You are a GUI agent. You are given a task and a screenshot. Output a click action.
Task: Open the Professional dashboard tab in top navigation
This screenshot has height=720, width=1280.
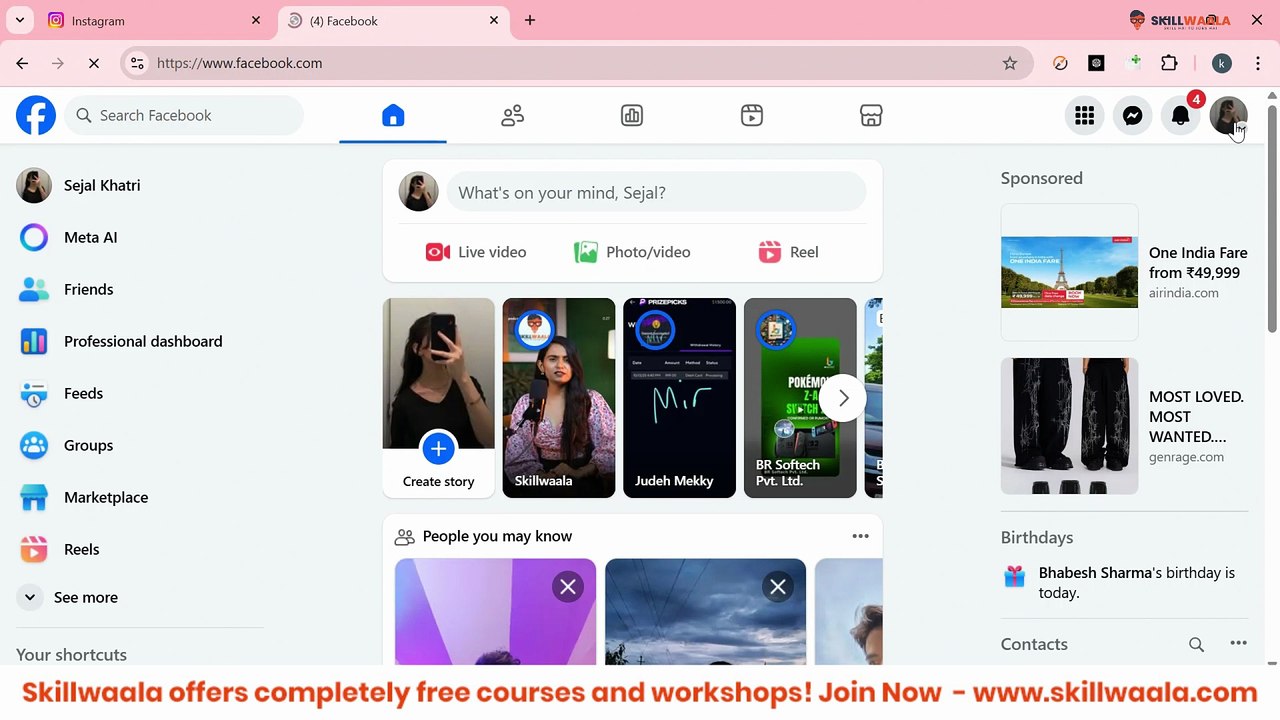(632, 116)
